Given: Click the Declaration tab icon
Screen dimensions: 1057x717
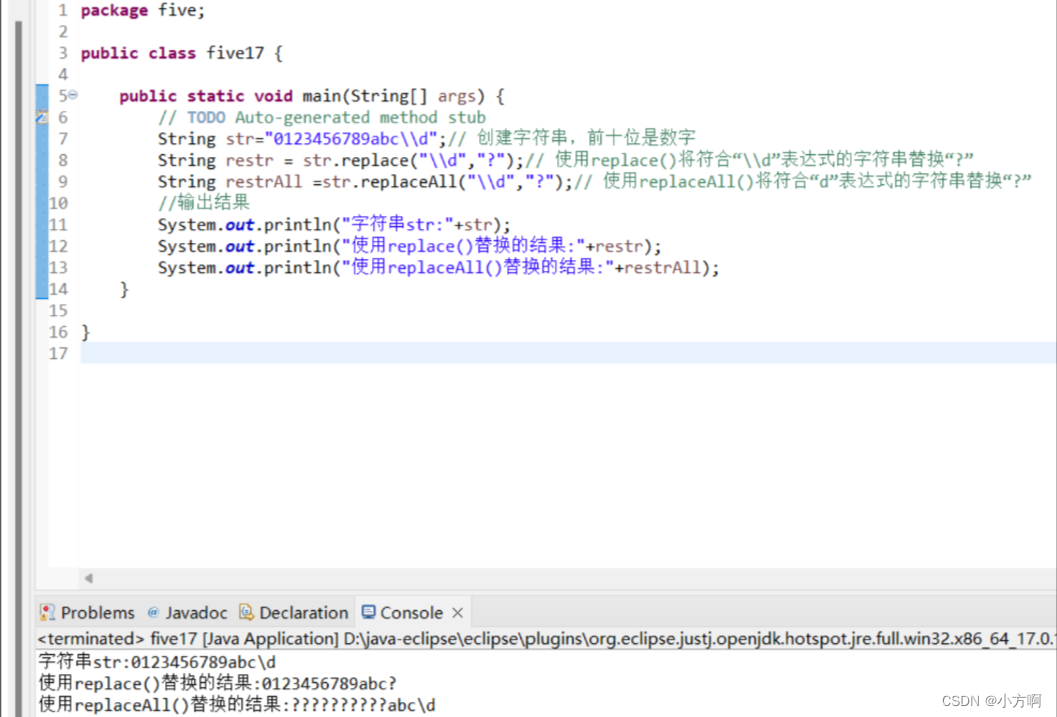Looking at the screenshot, I should [x=247, y=613].
